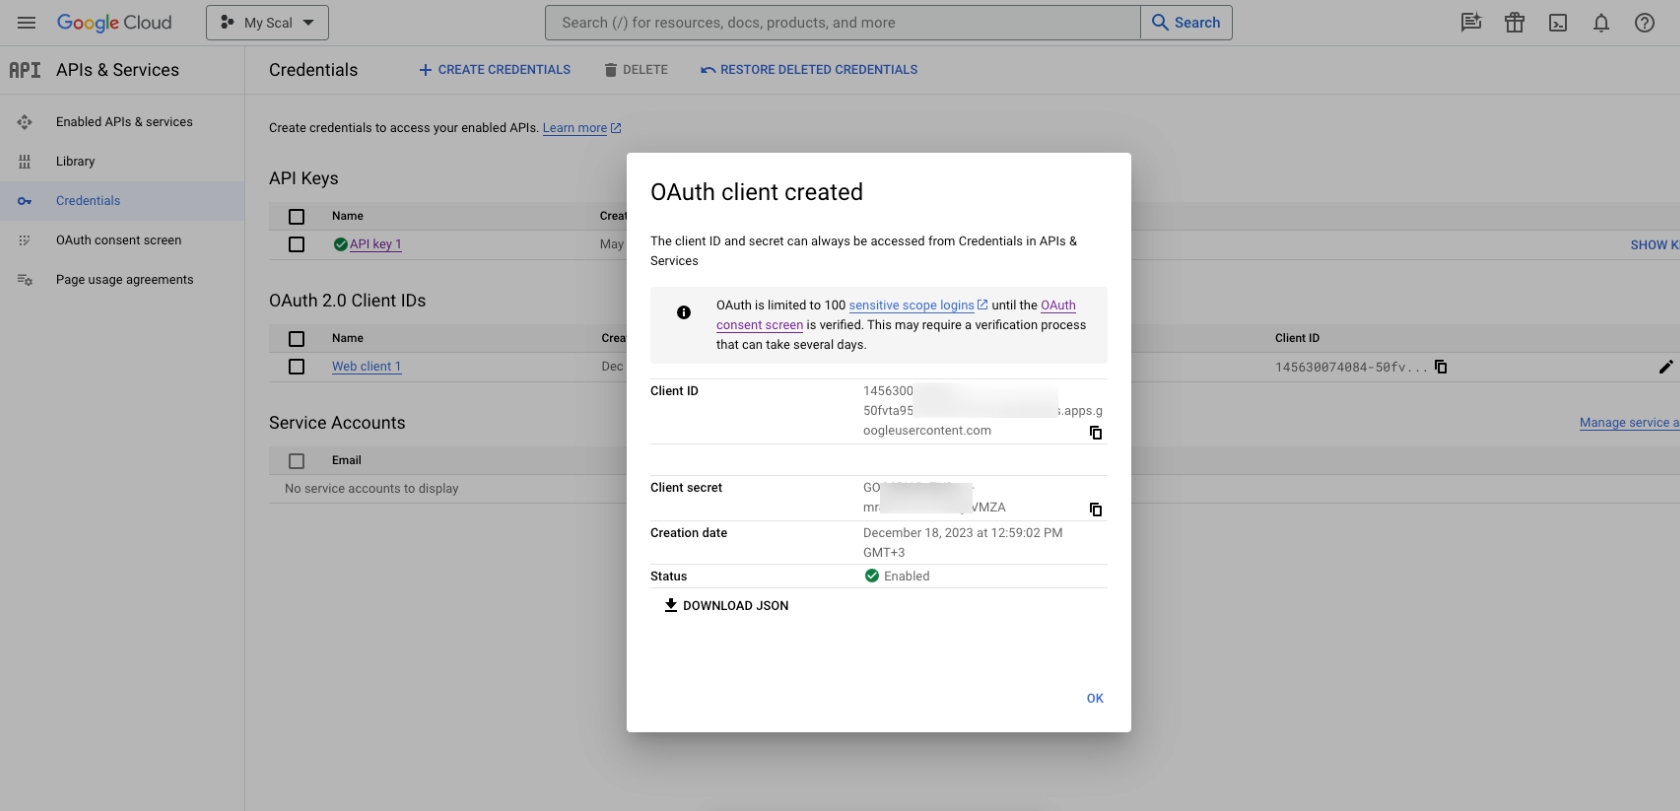The width and height of the screenshot is (1680, 811).
Task: Copy the Client ID in the dialog
Action: (x=1095, y=433)
